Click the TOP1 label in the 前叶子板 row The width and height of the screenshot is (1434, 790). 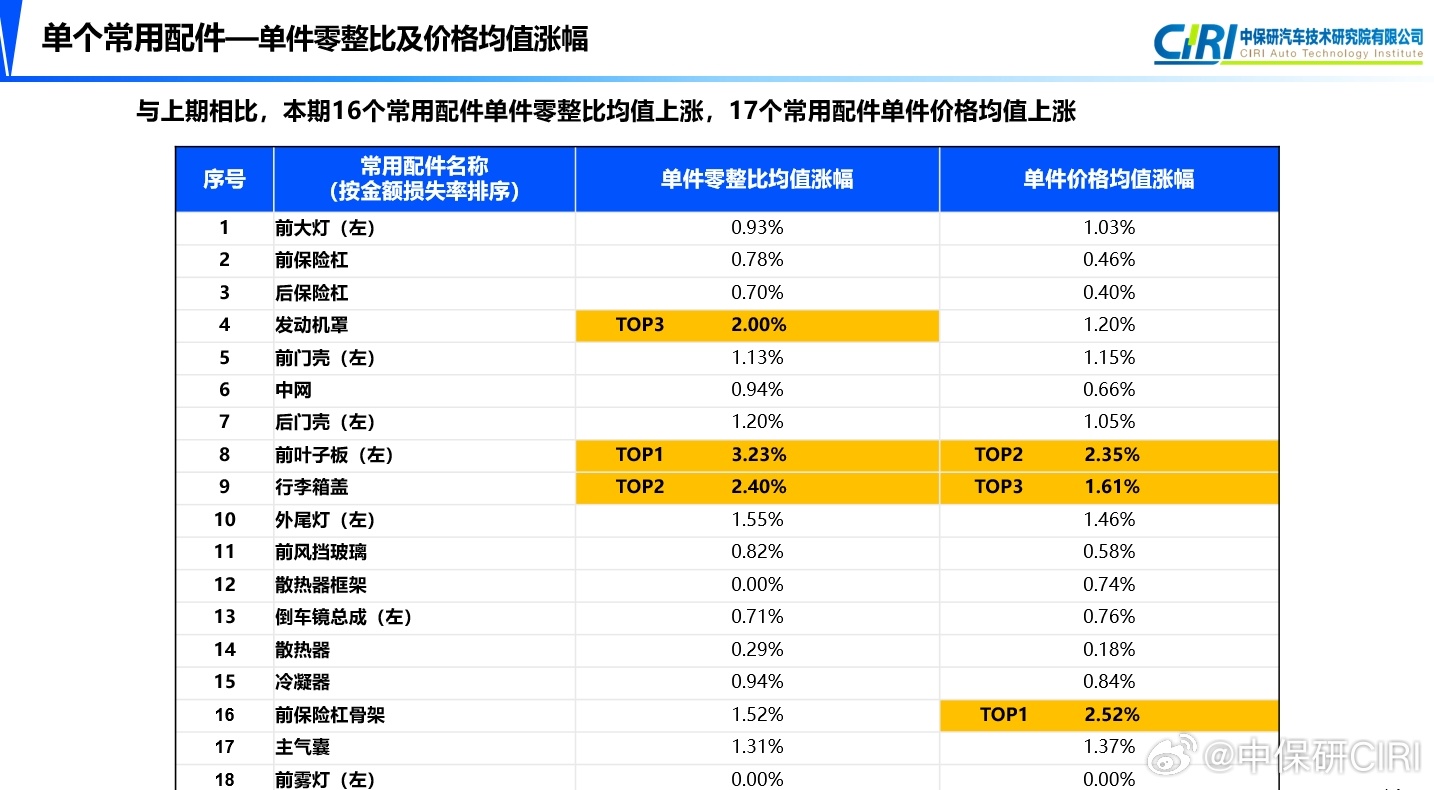640,455
